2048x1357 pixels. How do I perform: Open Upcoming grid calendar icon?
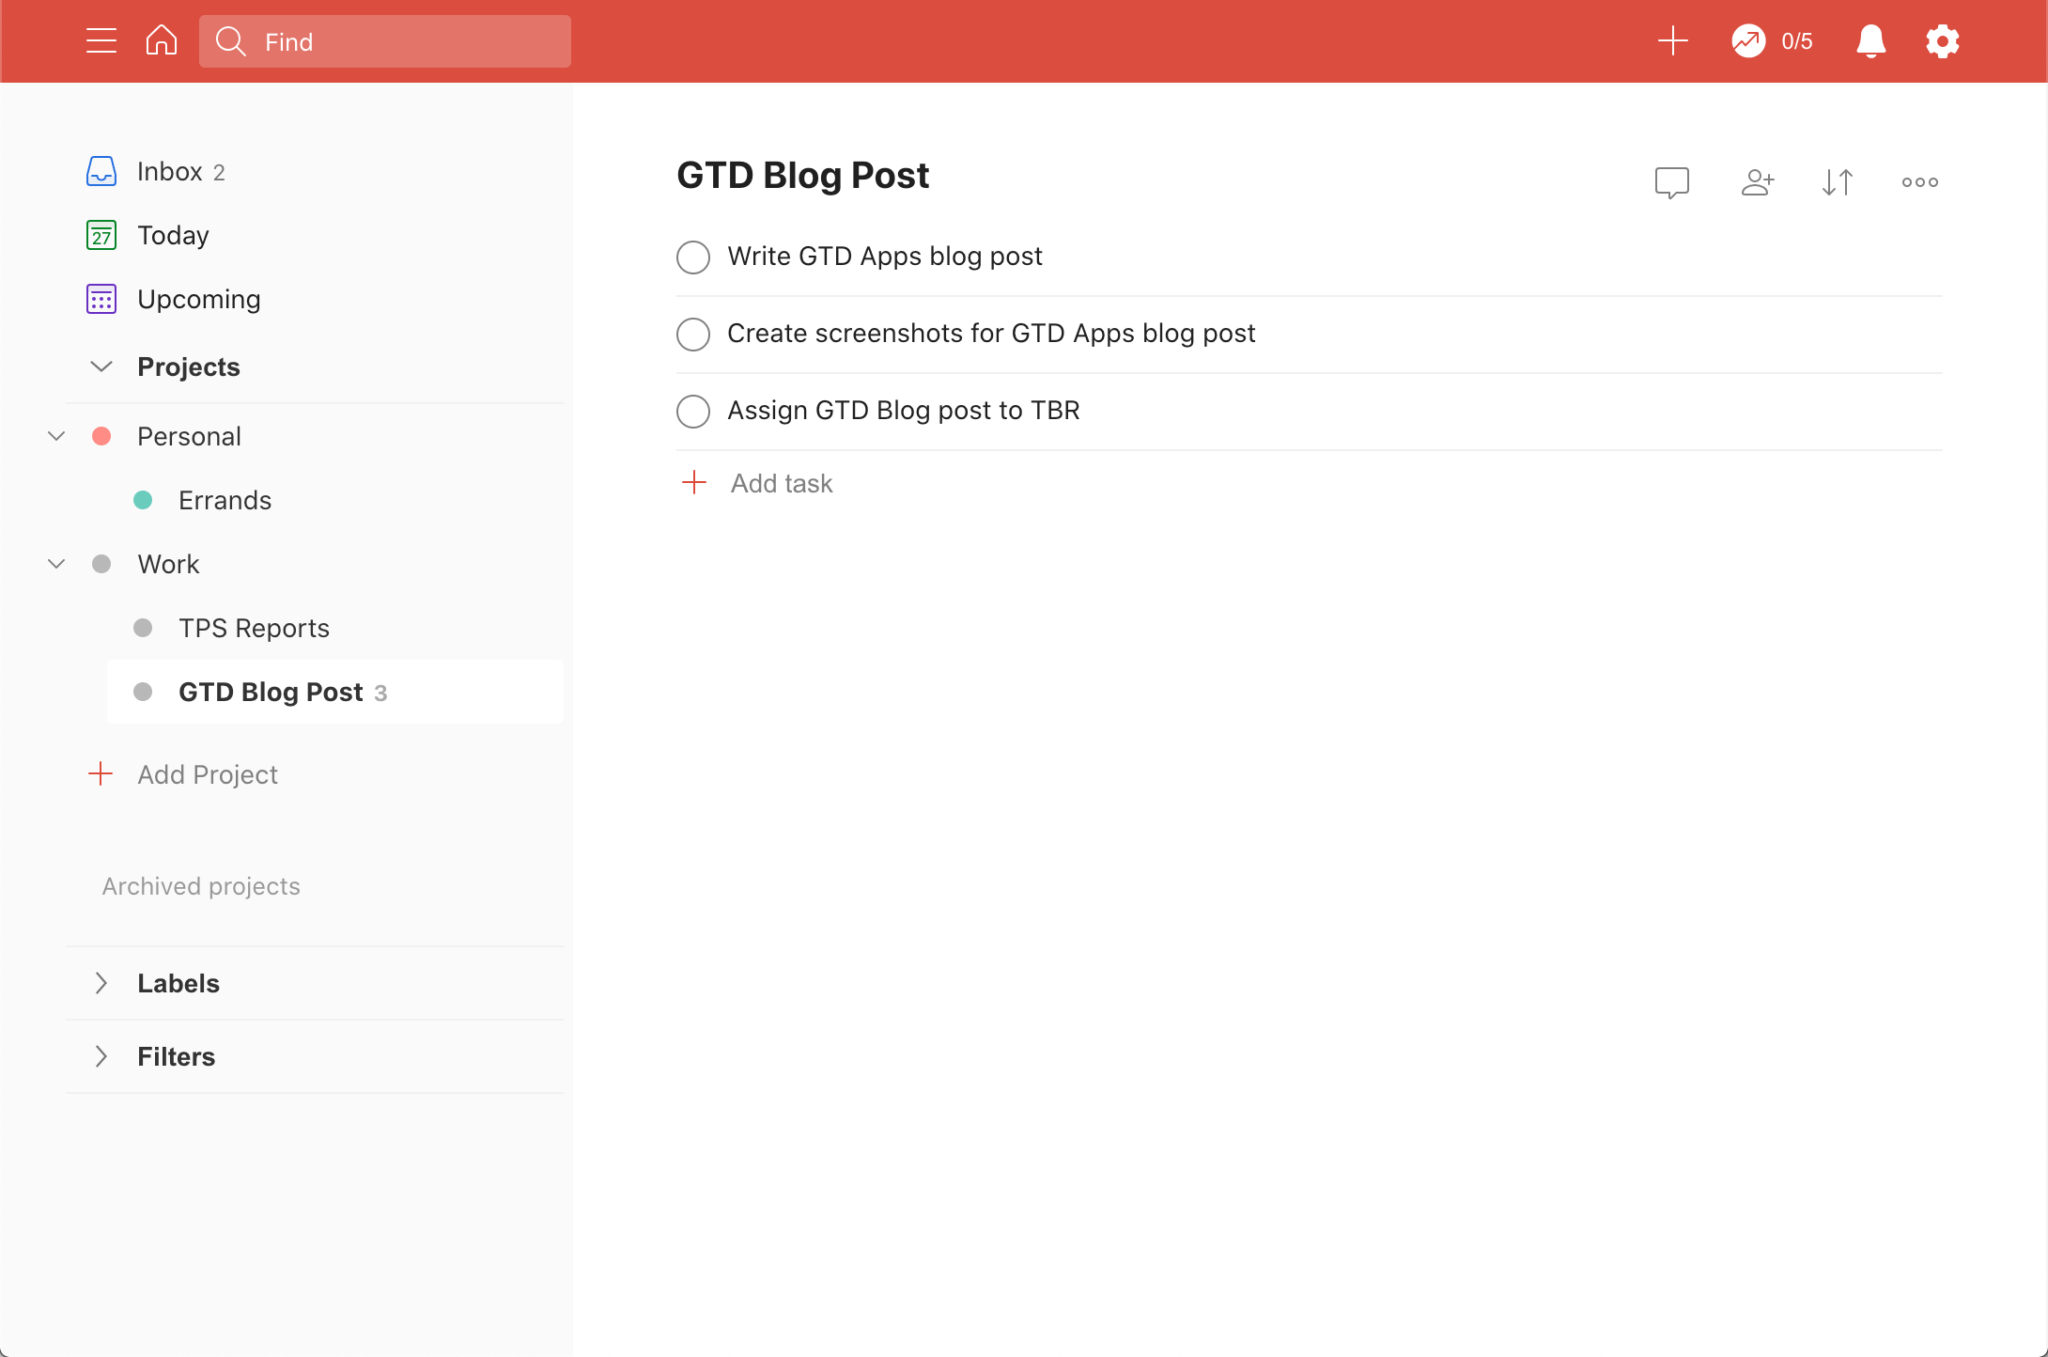[x=101, y=299]
